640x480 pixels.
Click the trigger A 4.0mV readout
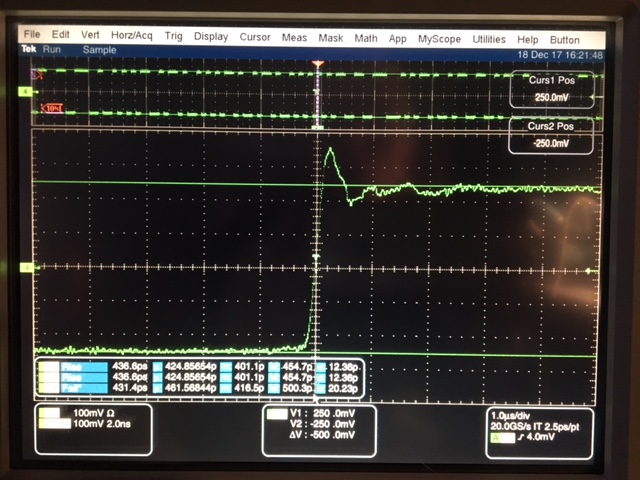pos(522,438)
